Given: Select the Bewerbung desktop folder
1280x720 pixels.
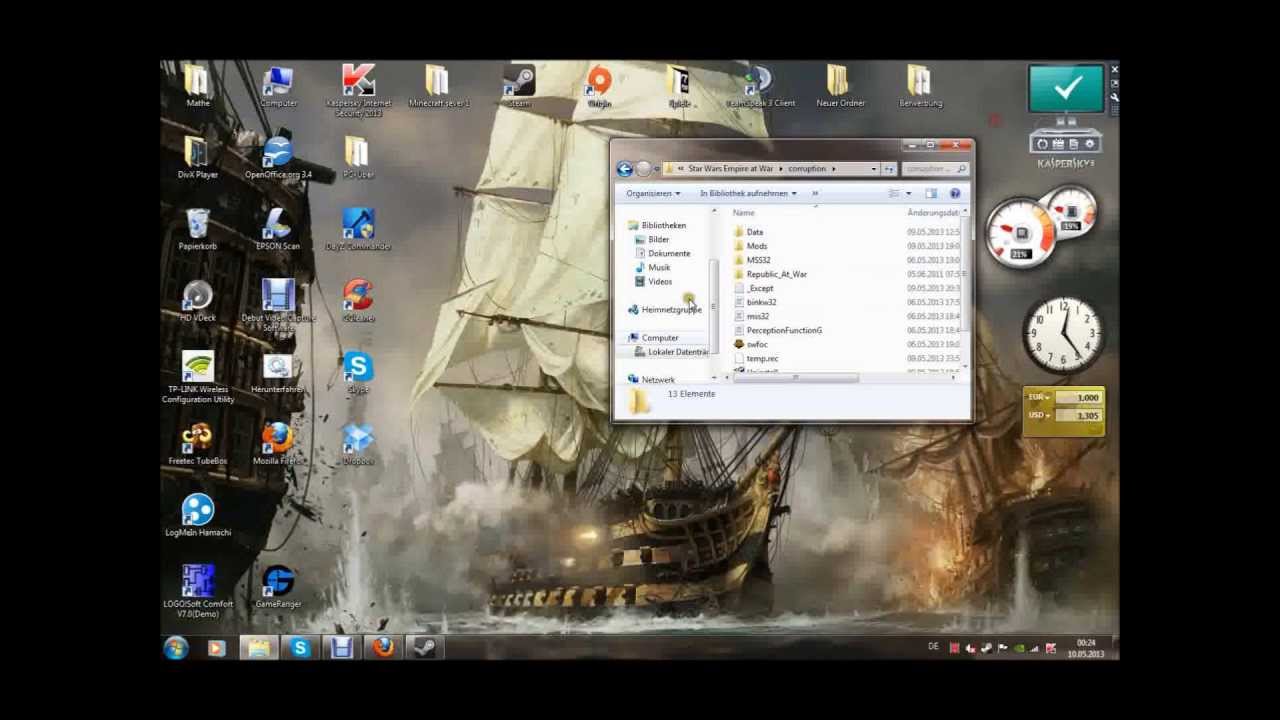Looking at the screenshot, I should click(x=920, y=87).
